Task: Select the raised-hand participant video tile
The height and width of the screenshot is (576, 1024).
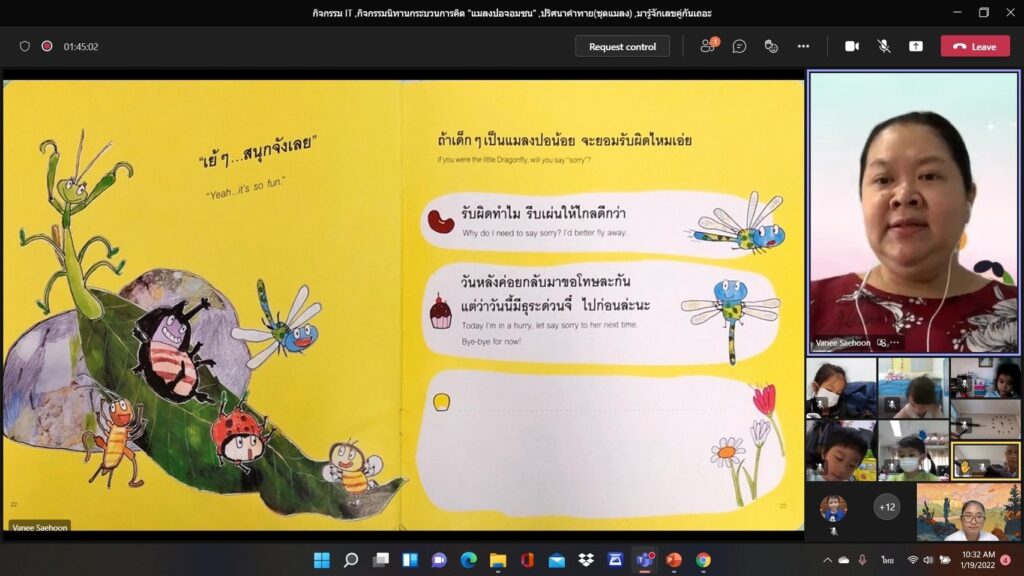Action: [985, 461]
